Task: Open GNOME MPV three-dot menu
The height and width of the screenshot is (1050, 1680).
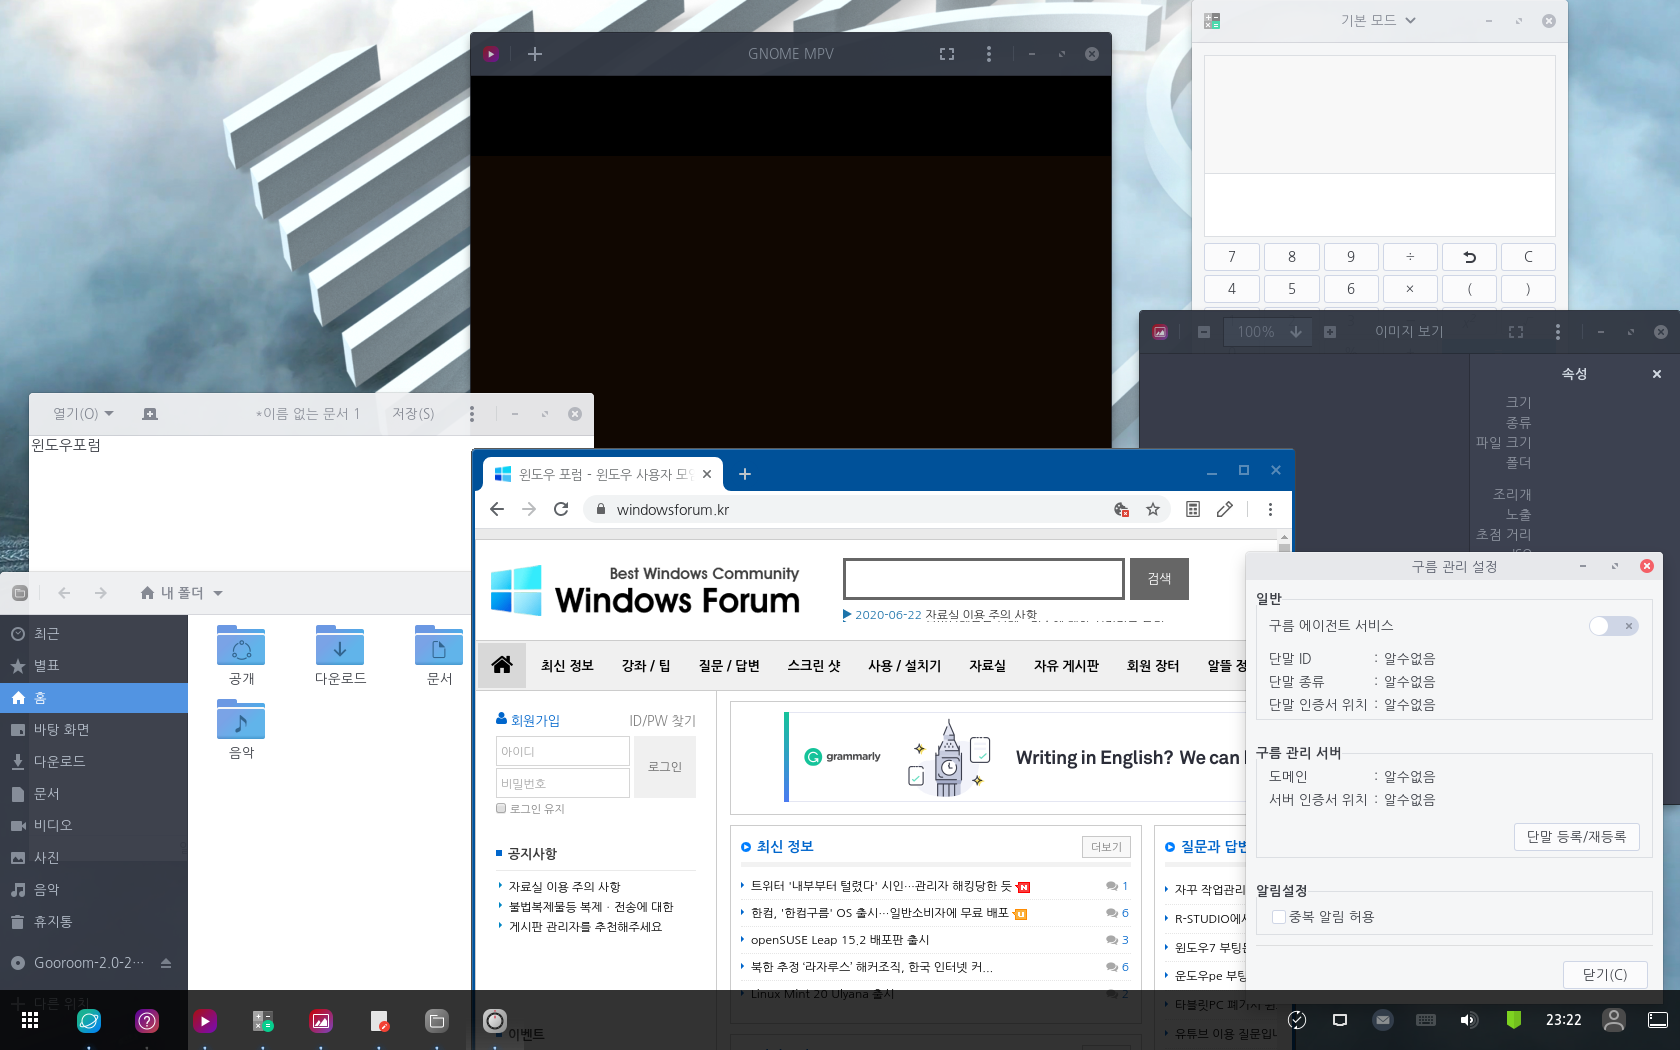Action: (x=989, y=54)
